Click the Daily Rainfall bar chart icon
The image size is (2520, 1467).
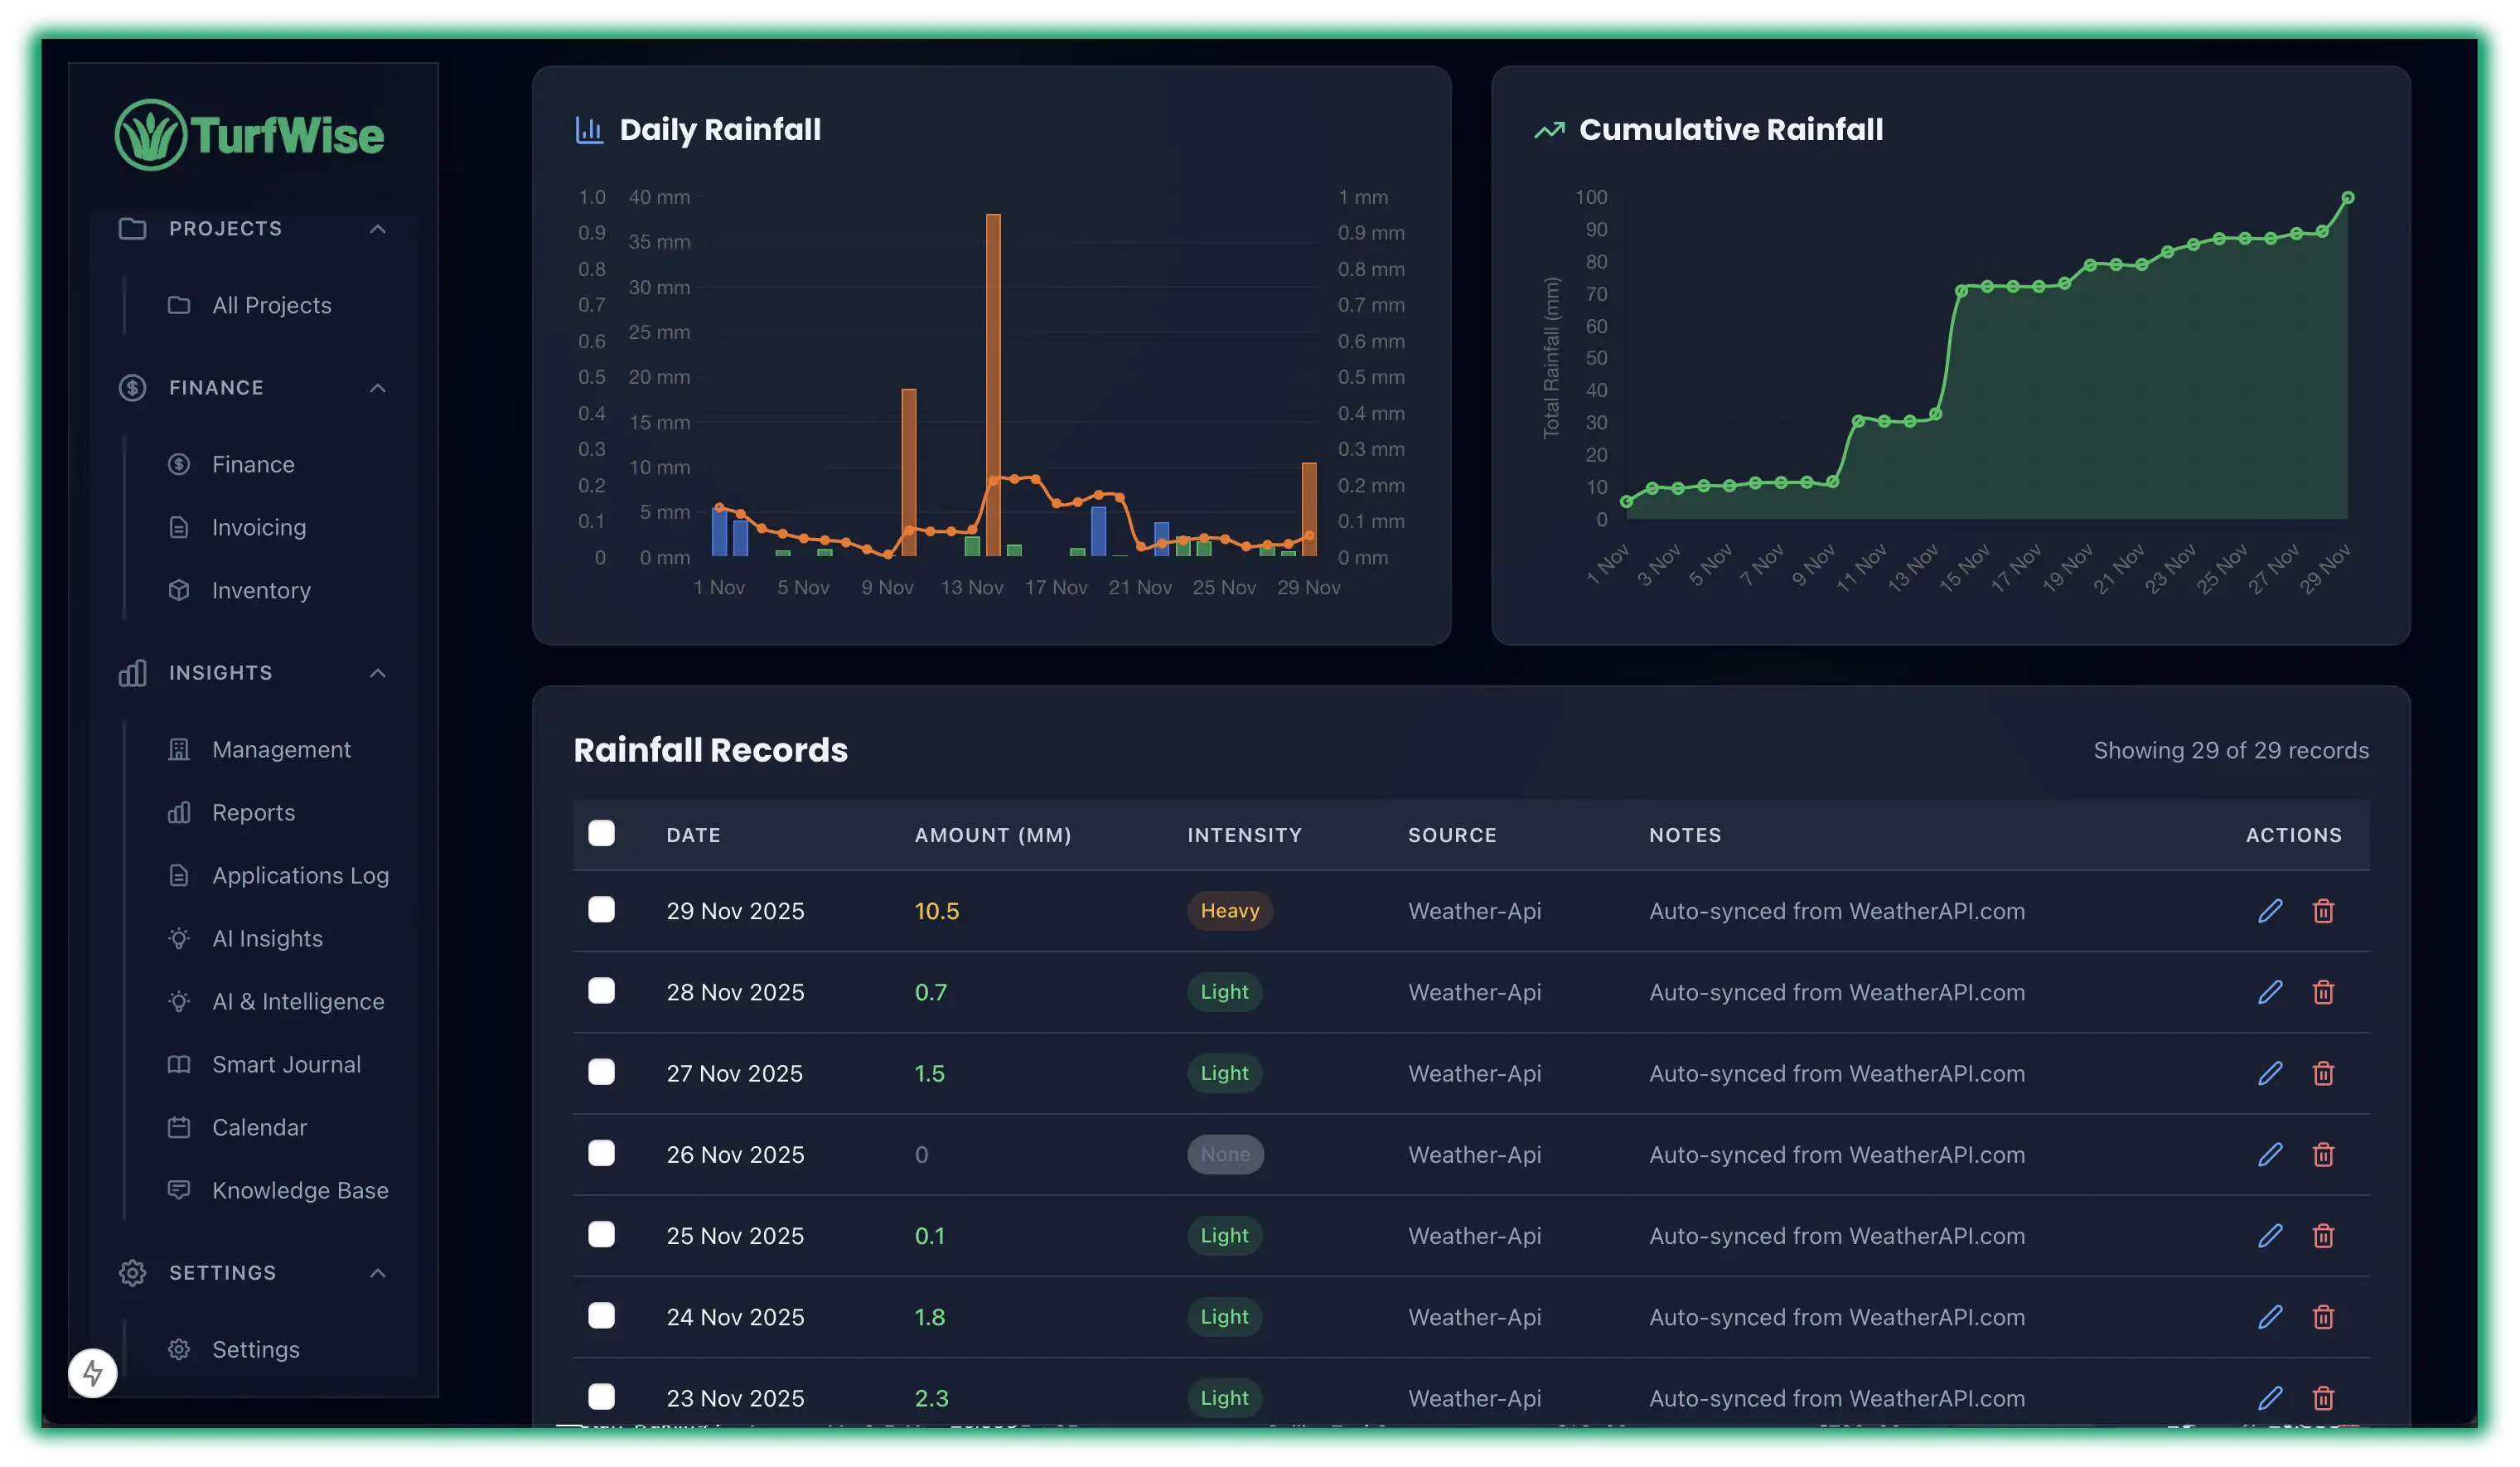pos(589,130)
